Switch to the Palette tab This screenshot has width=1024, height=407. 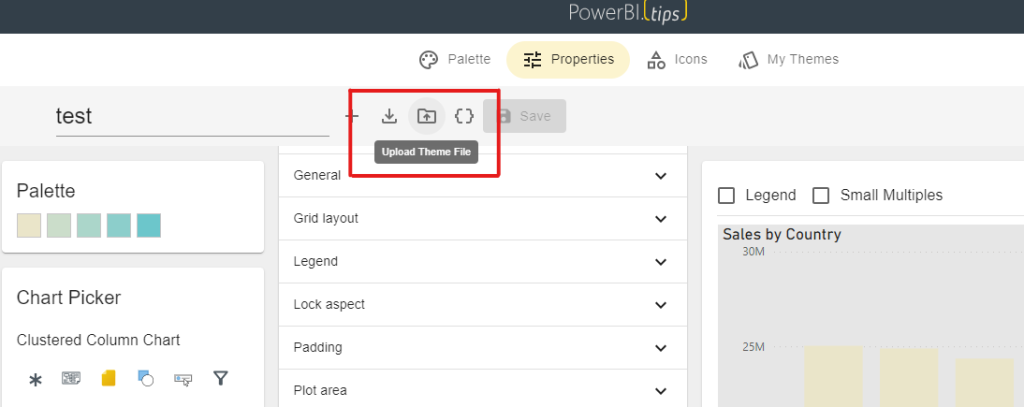point(455,59)
